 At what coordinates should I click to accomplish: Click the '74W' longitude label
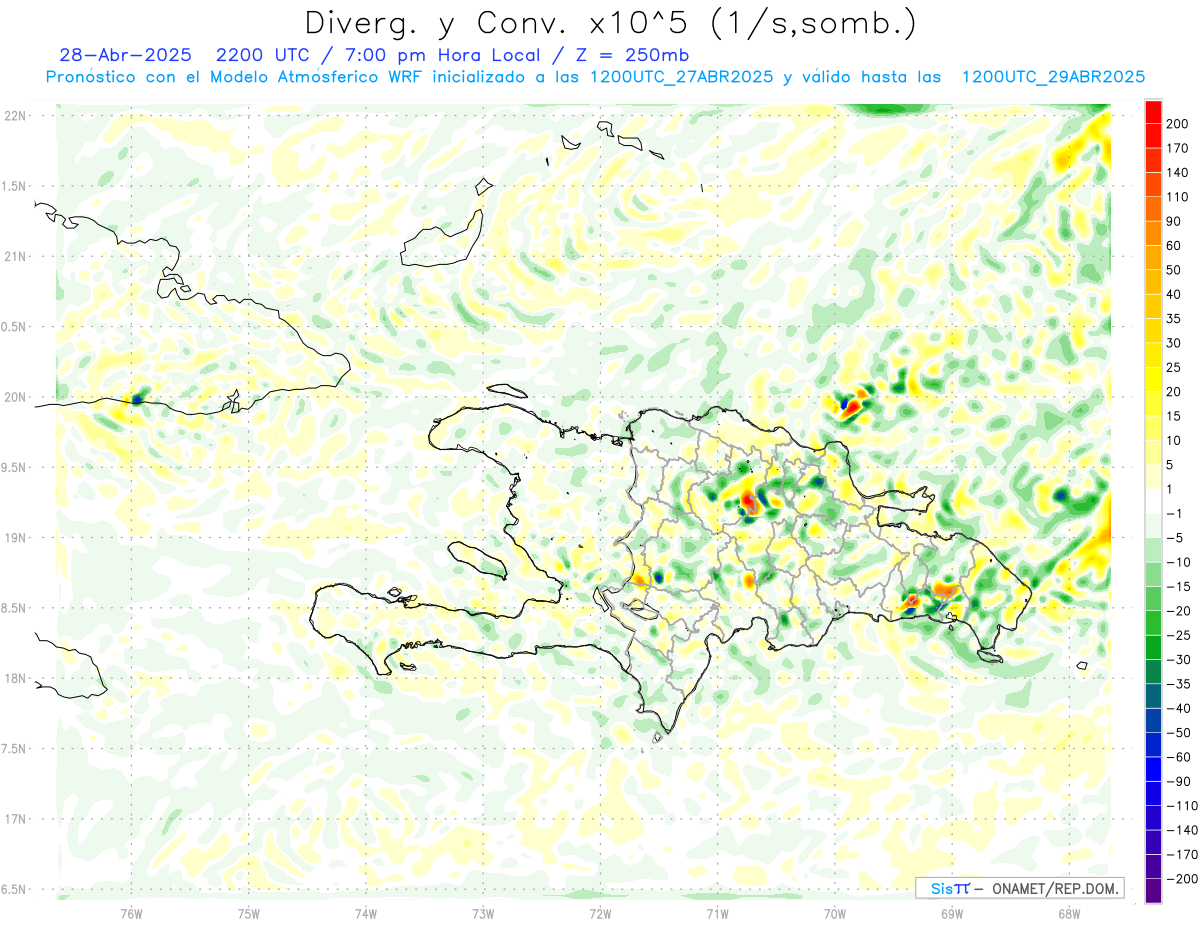[366, 914]
